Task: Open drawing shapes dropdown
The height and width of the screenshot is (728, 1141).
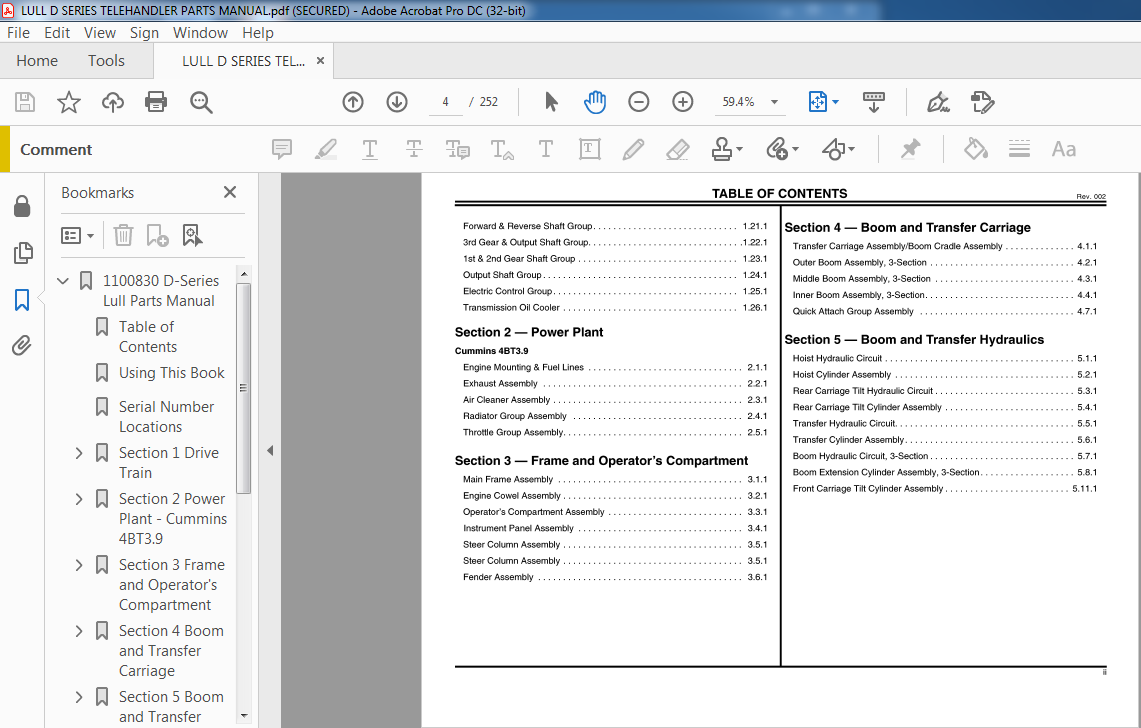Action: 838,149
